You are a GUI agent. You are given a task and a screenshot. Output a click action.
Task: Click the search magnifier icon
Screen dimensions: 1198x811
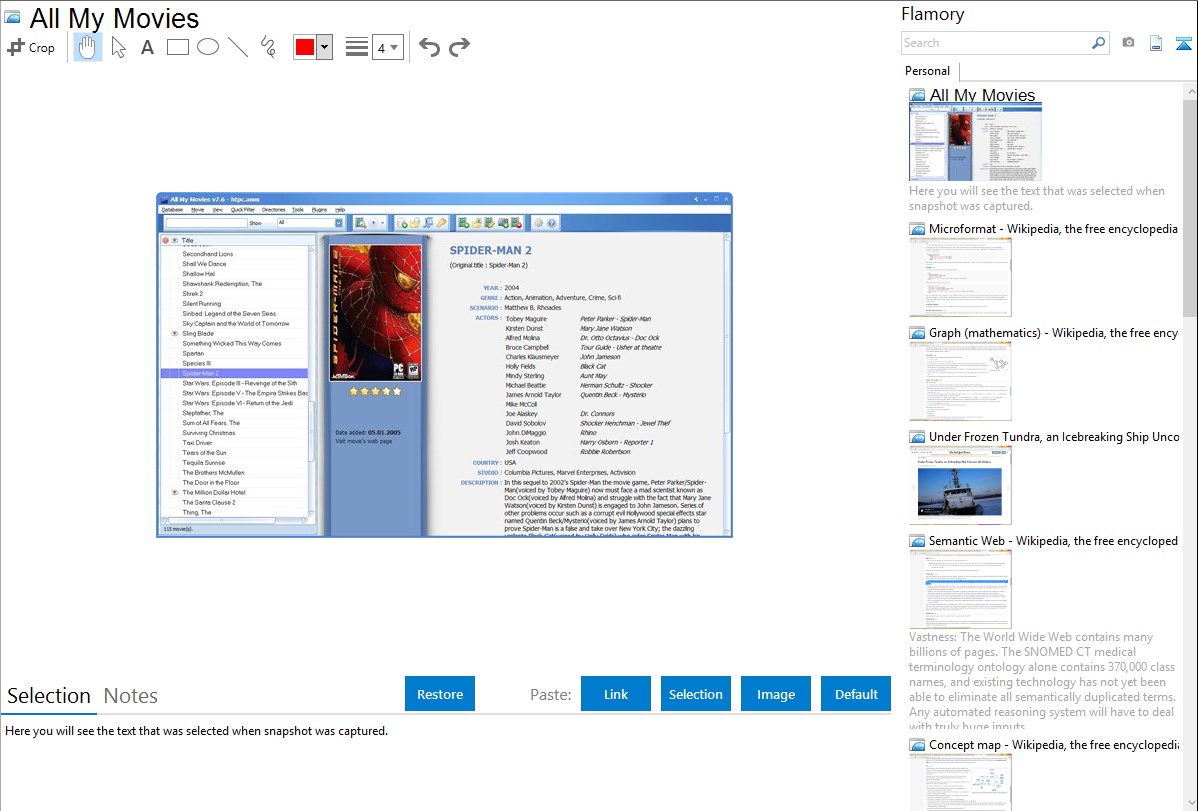click(1098, 43)
